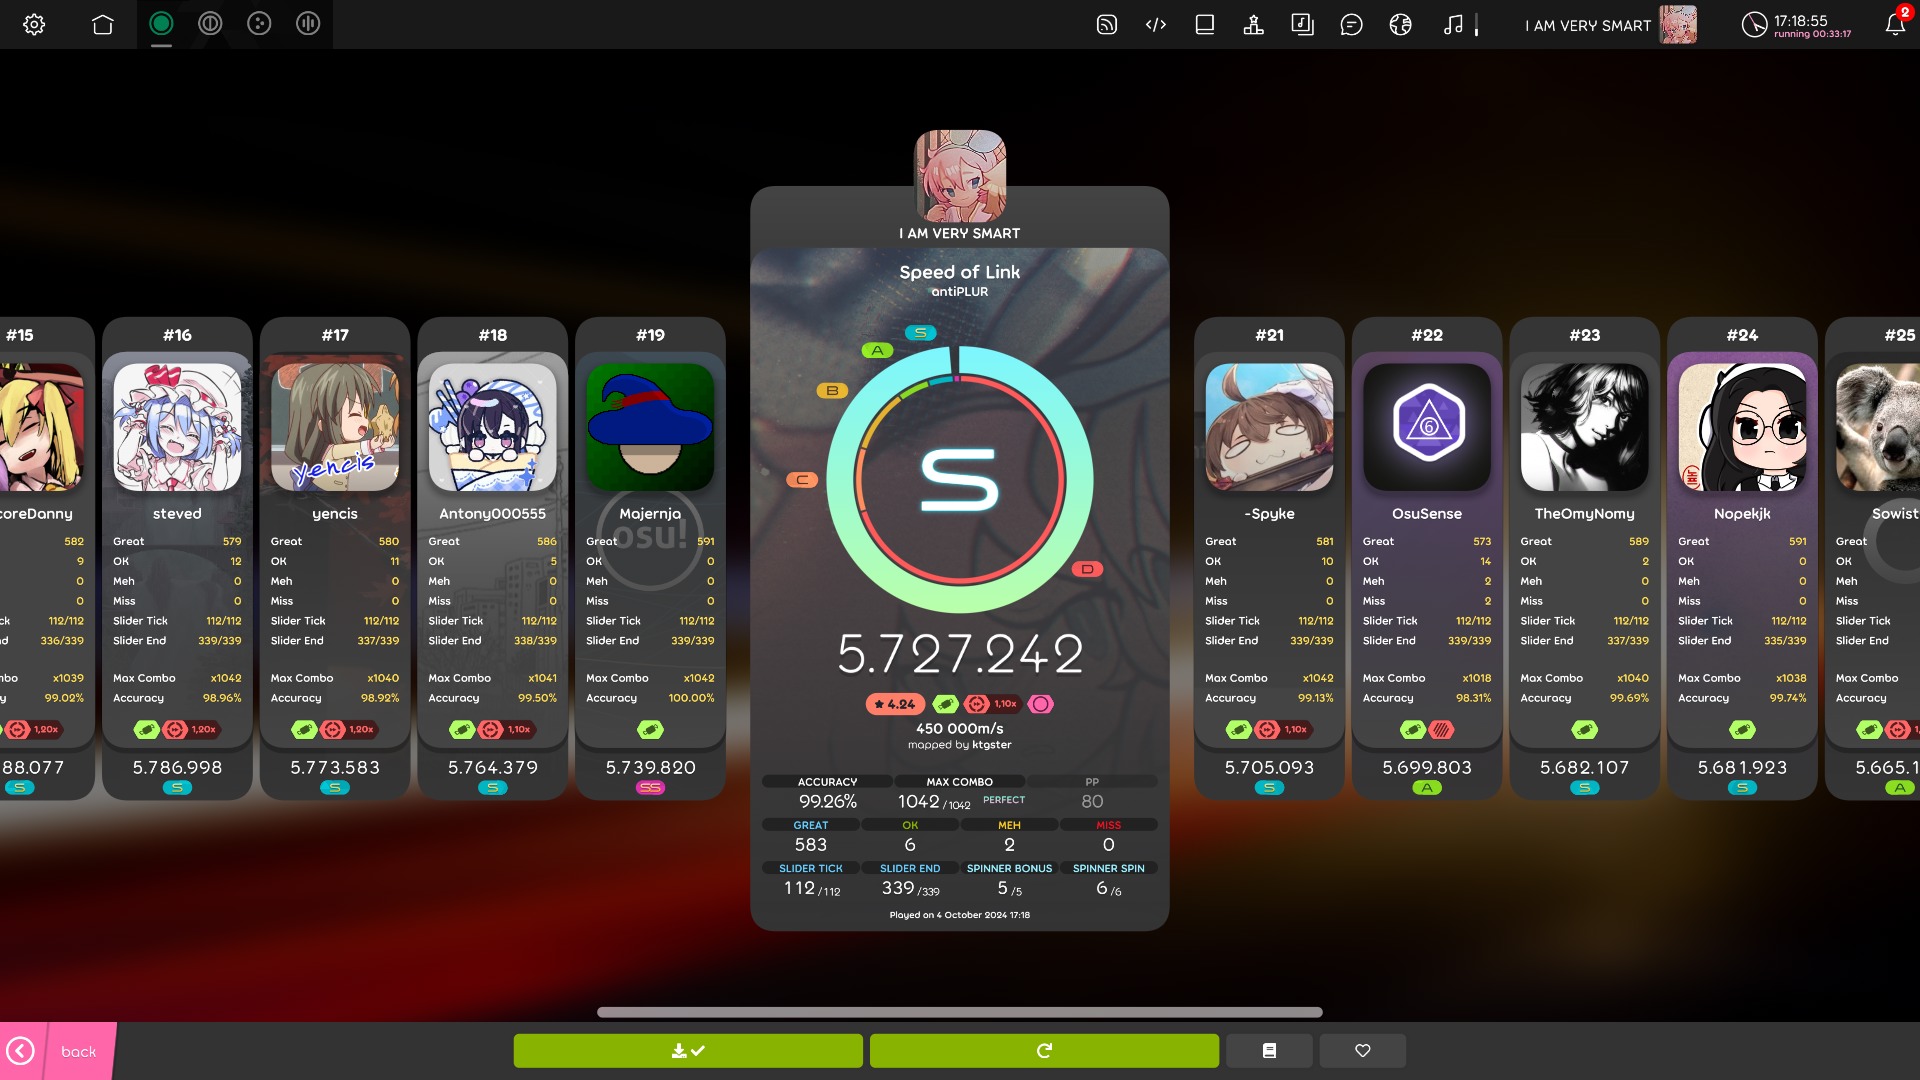Click the score 5.786.998

click(x=177, y=767)
